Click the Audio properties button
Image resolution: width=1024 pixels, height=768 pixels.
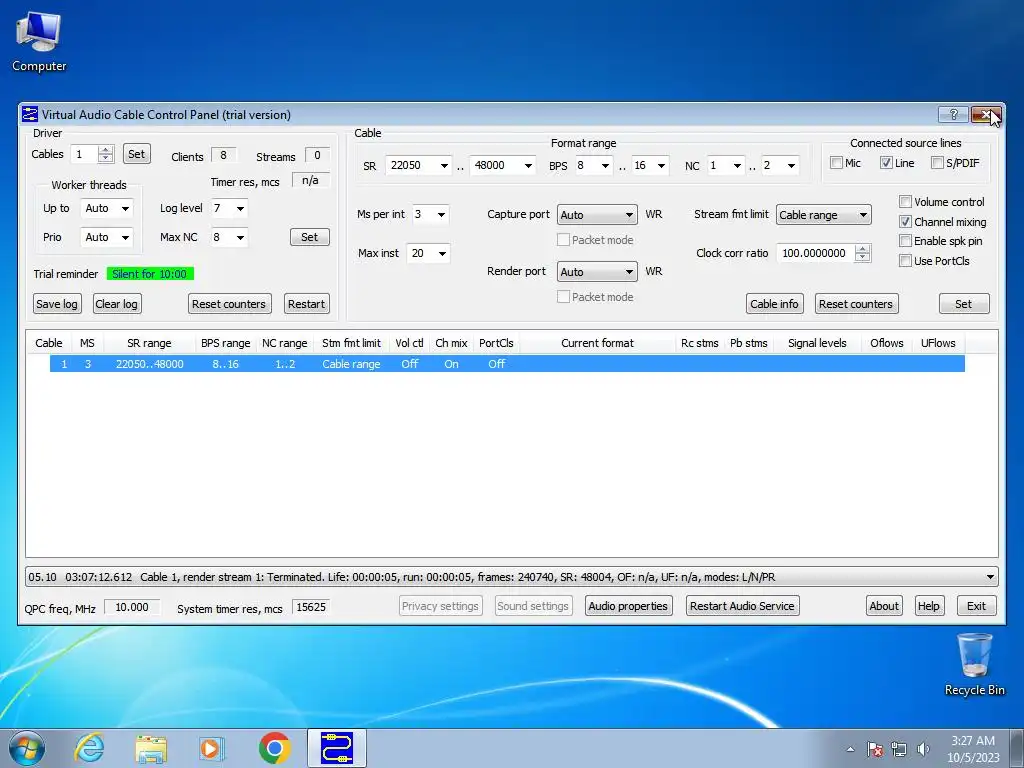tap(628, 606)
